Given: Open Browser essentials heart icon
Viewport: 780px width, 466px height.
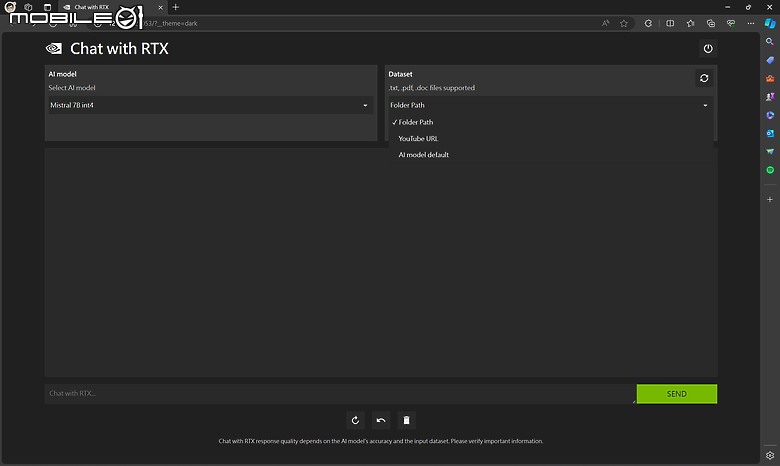Looking at the screenshot, I should 731,23.
